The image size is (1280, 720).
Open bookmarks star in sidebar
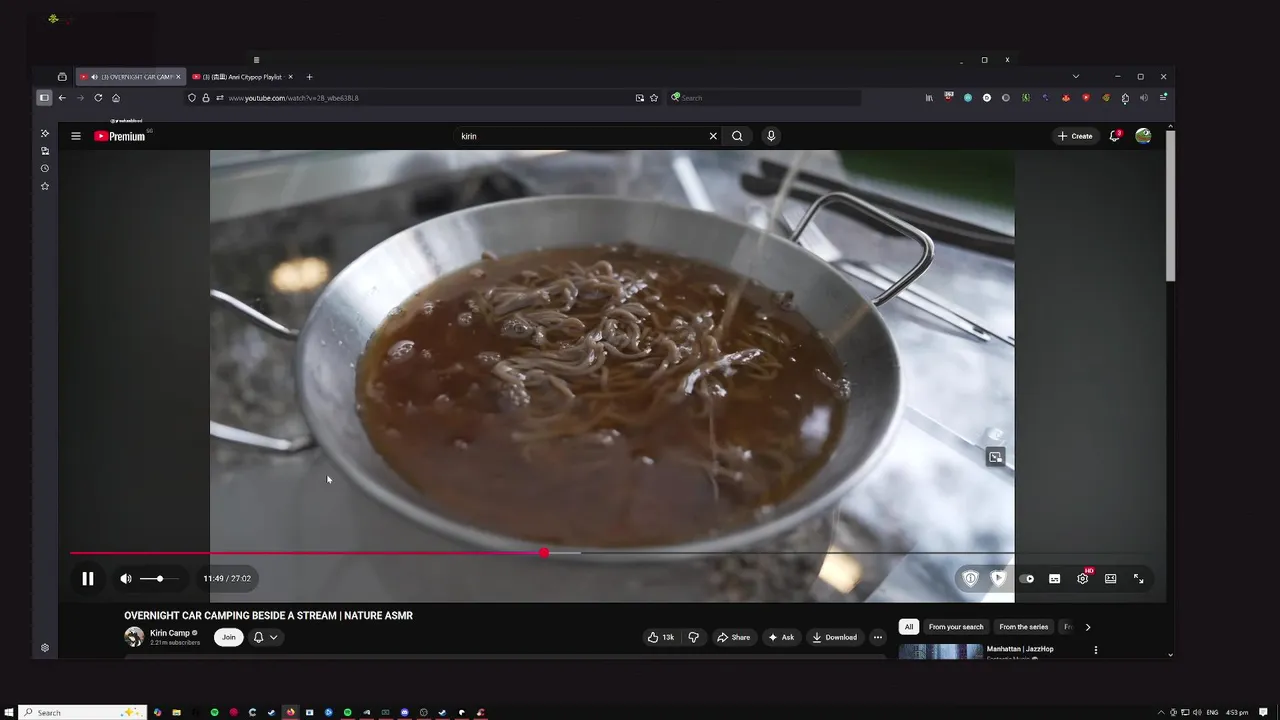pos(45,186)
